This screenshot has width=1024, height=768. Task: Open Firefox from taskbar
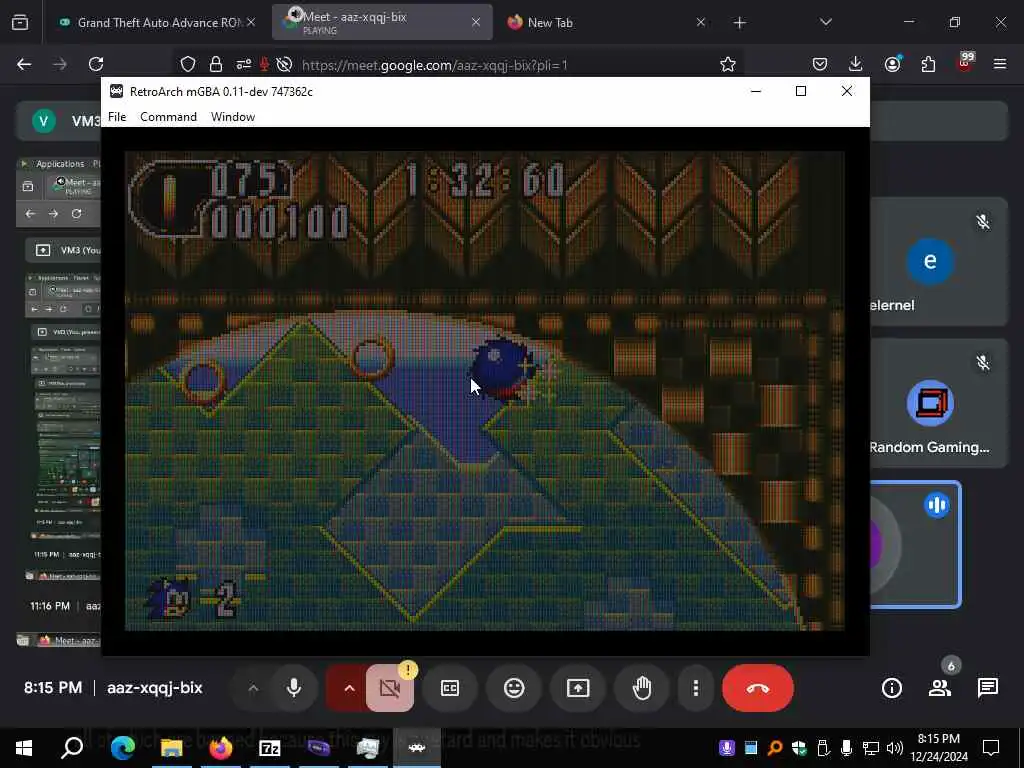(x=220, y=748)
